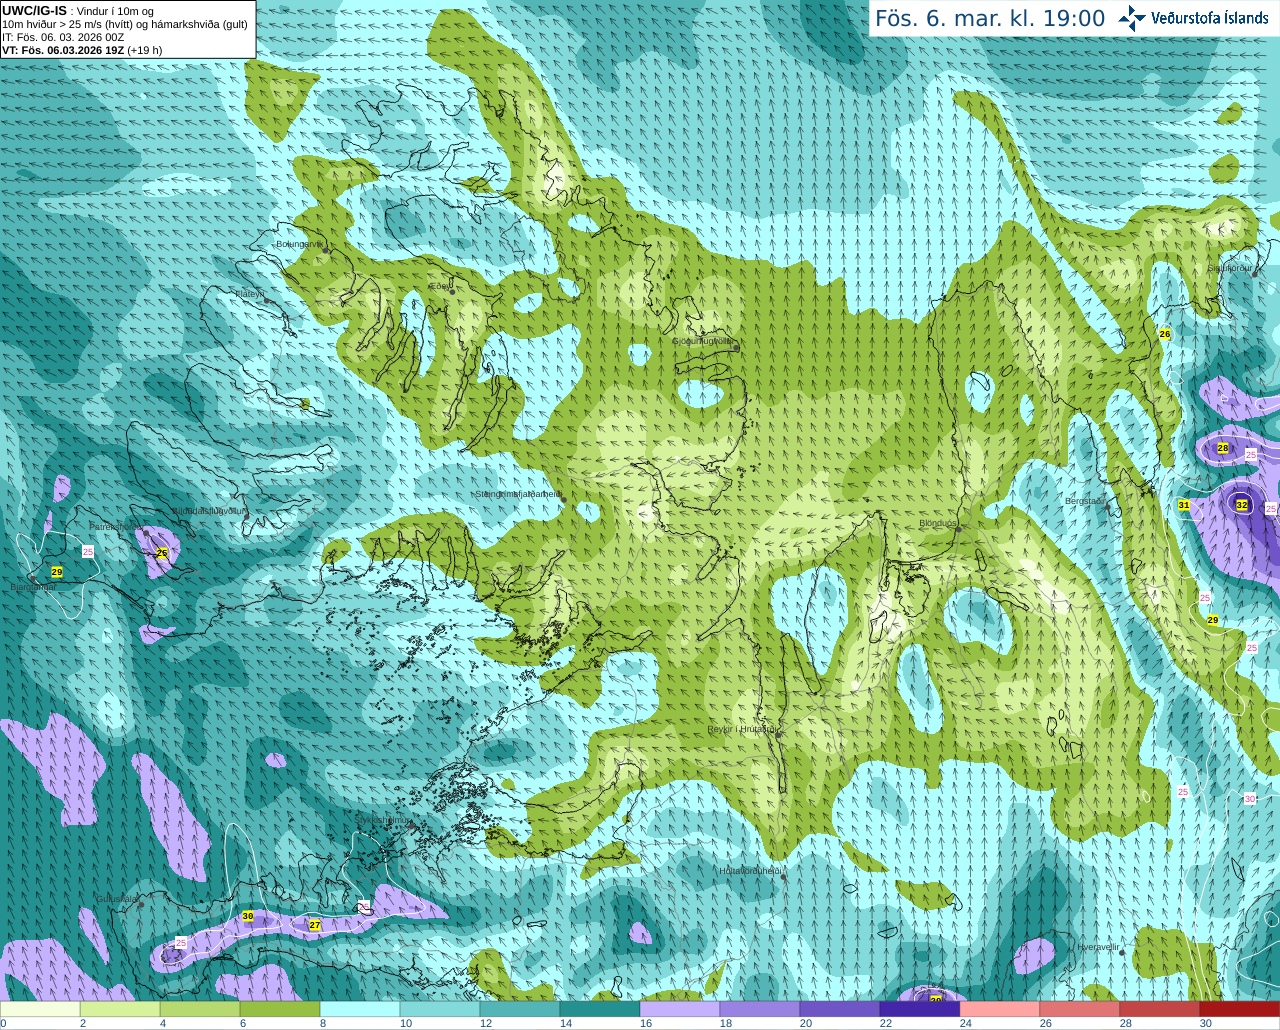1280x1030 pixels.
Task: Click the UWC/IG-IS model title
Action: pos(34,11)
